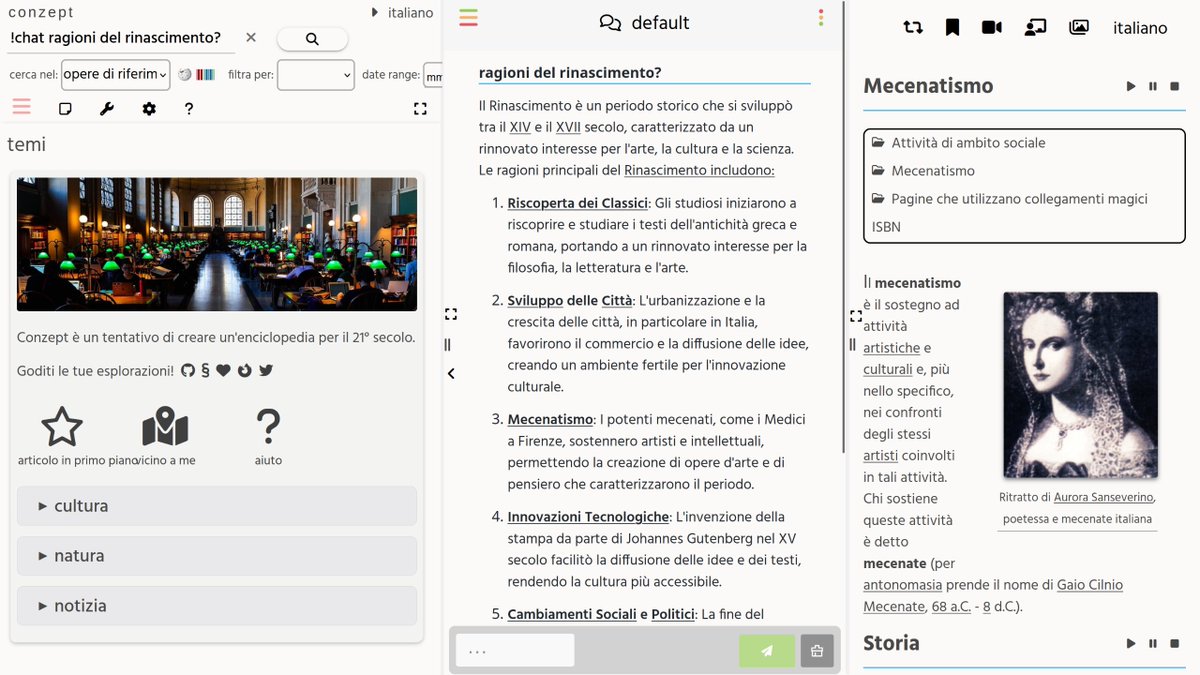Click the presenter screen icon
Image resolution: width=1200 pixels, height=675 pixels.
pyautogui.click(x=1035, y=28)
